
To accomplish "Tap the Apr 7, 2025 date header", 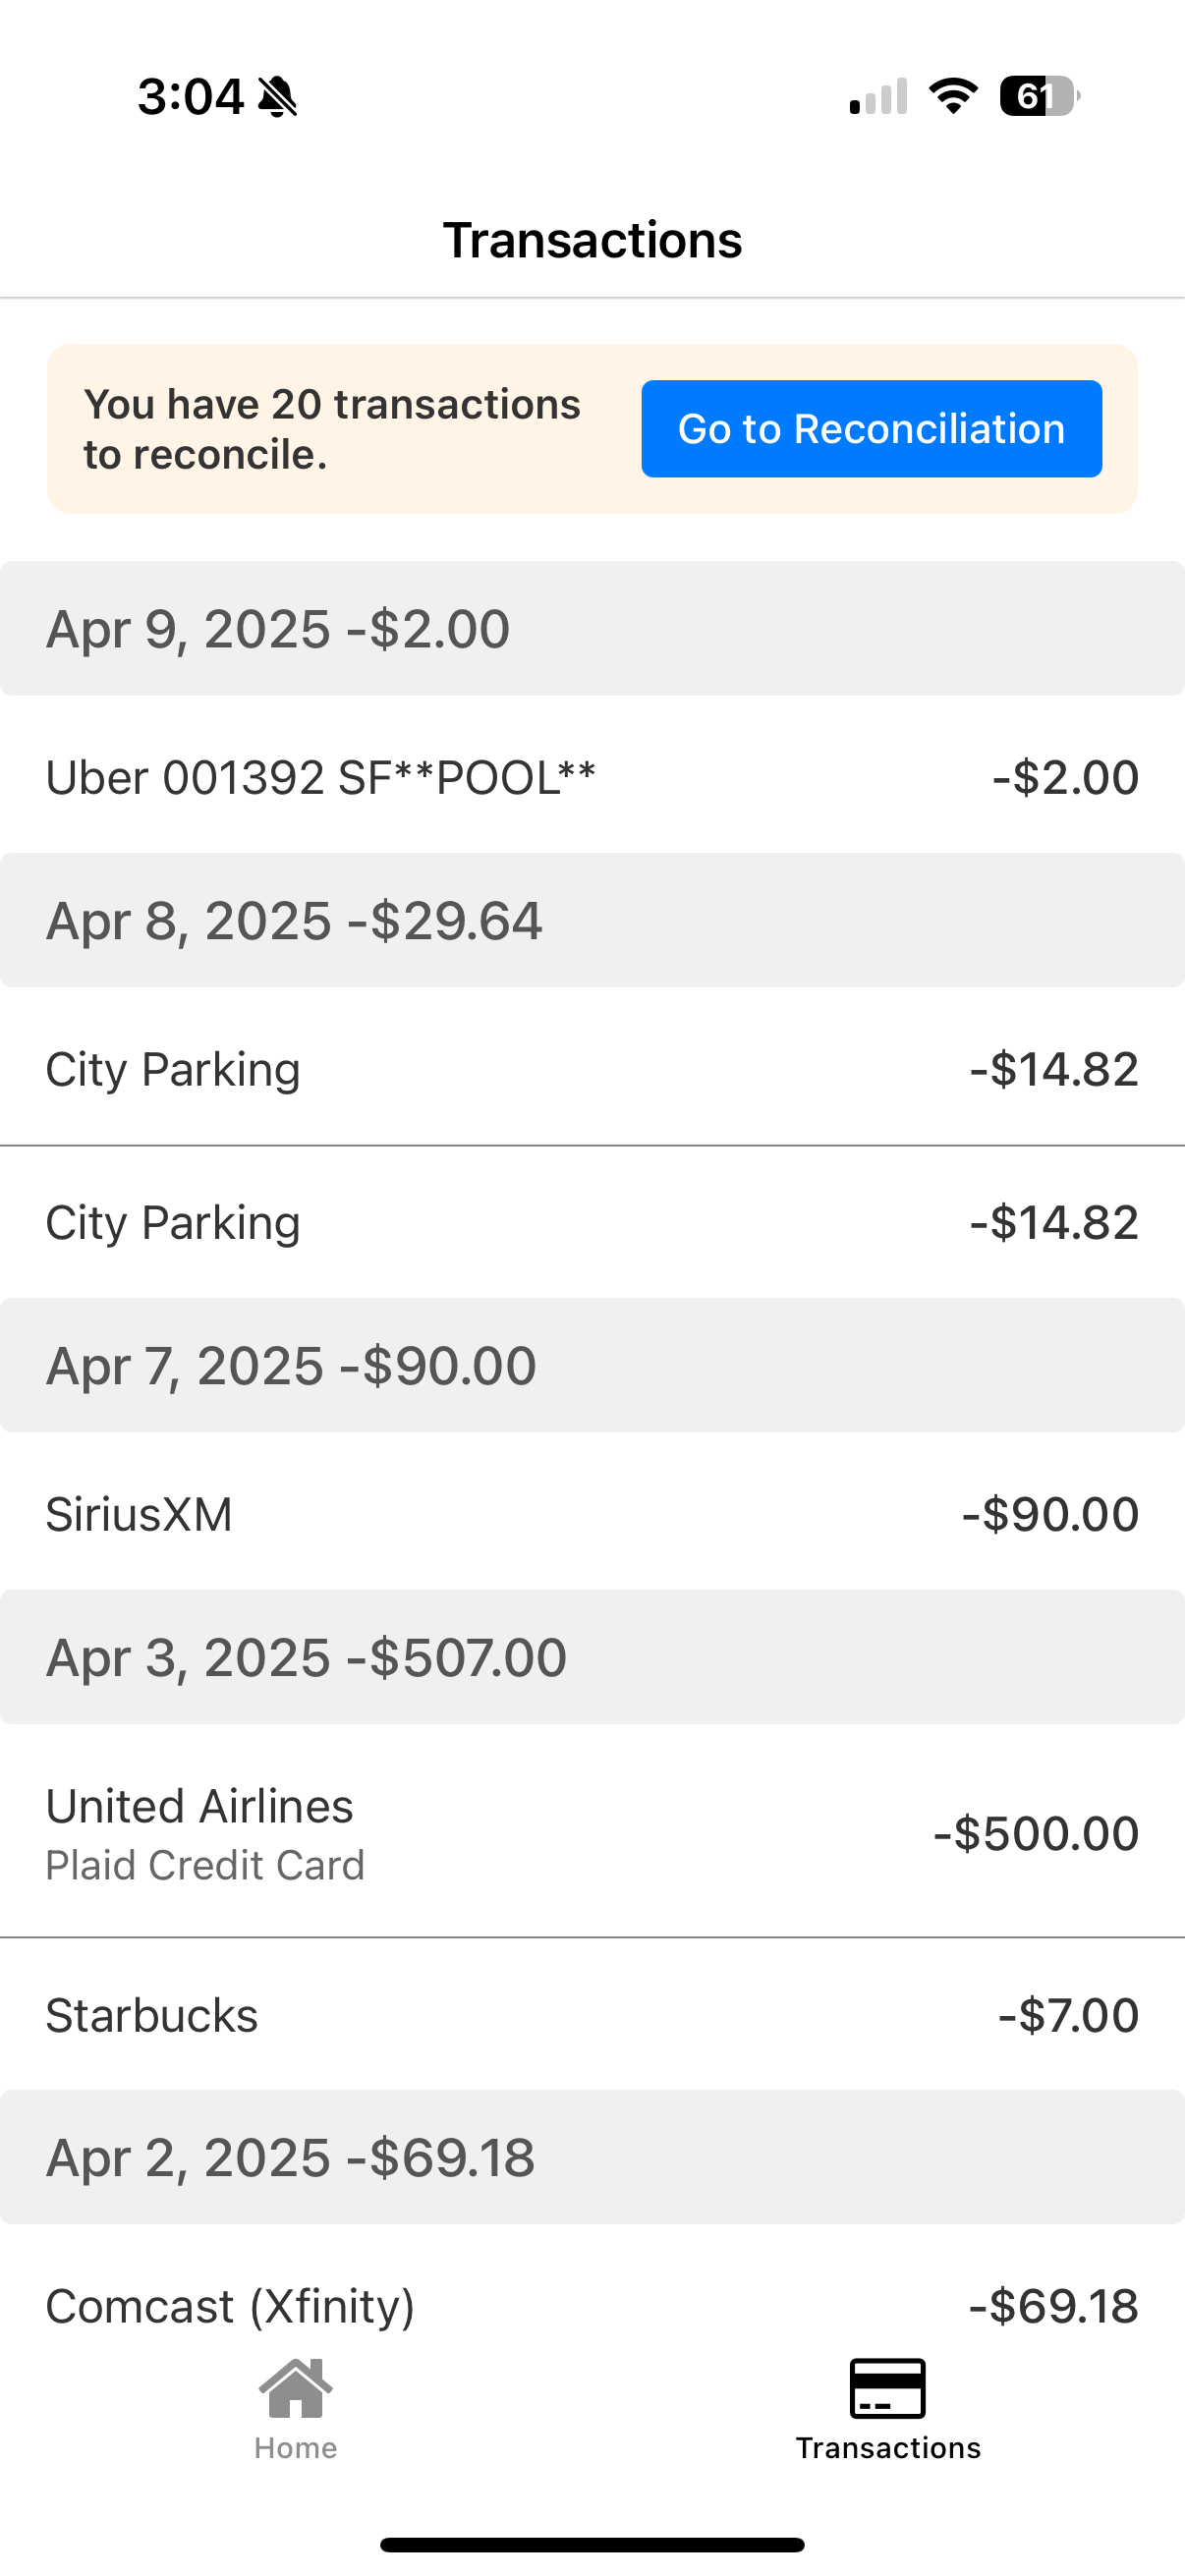I will point(592,1365).
